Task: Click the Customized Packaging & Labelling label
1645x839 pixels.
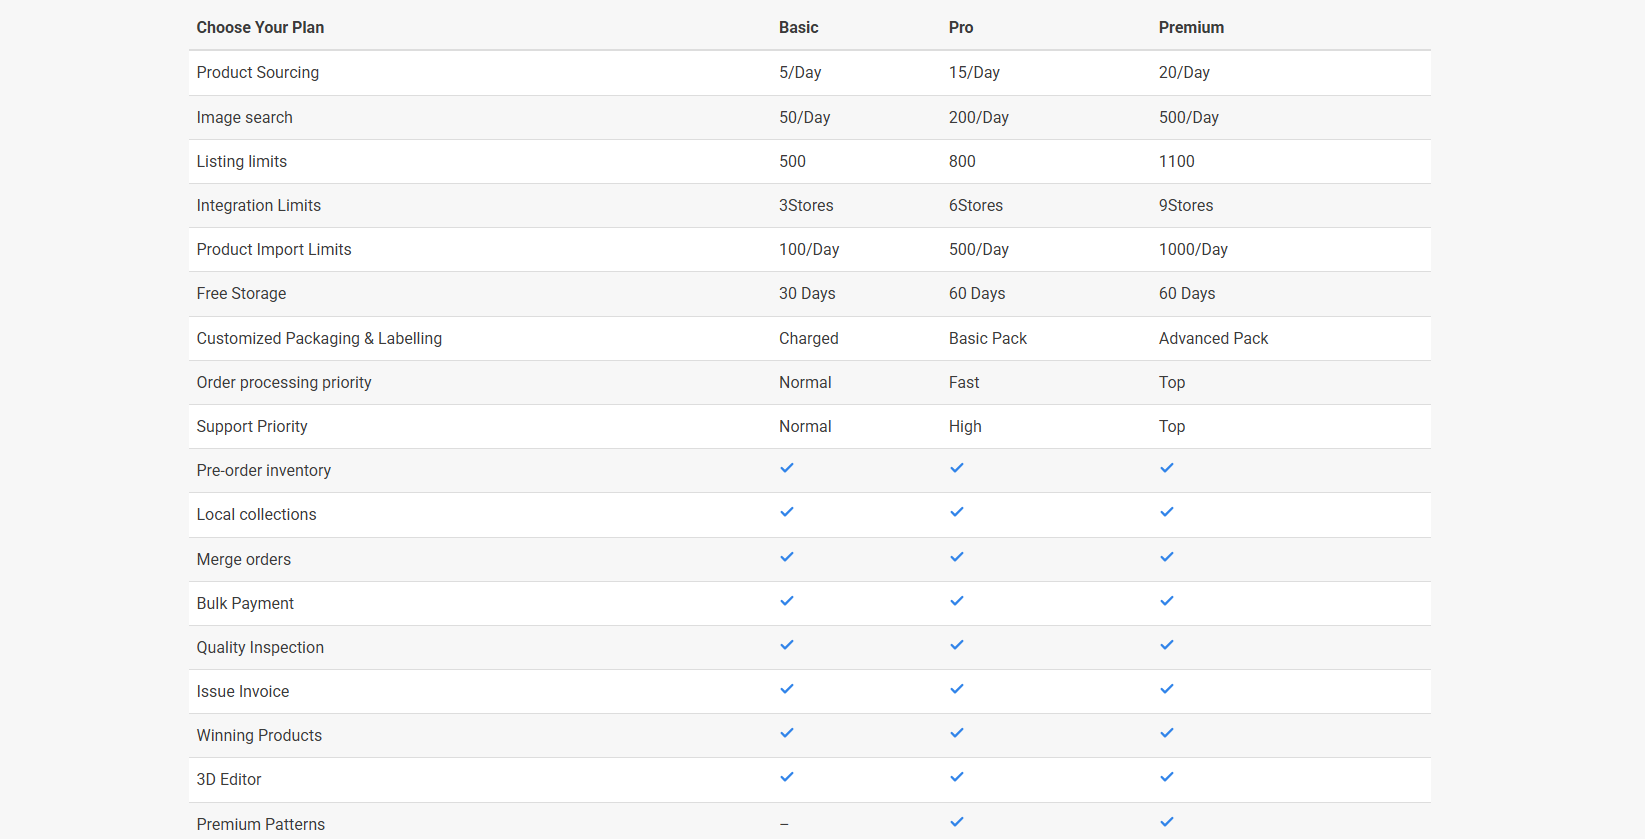Action: pos(319,339)
